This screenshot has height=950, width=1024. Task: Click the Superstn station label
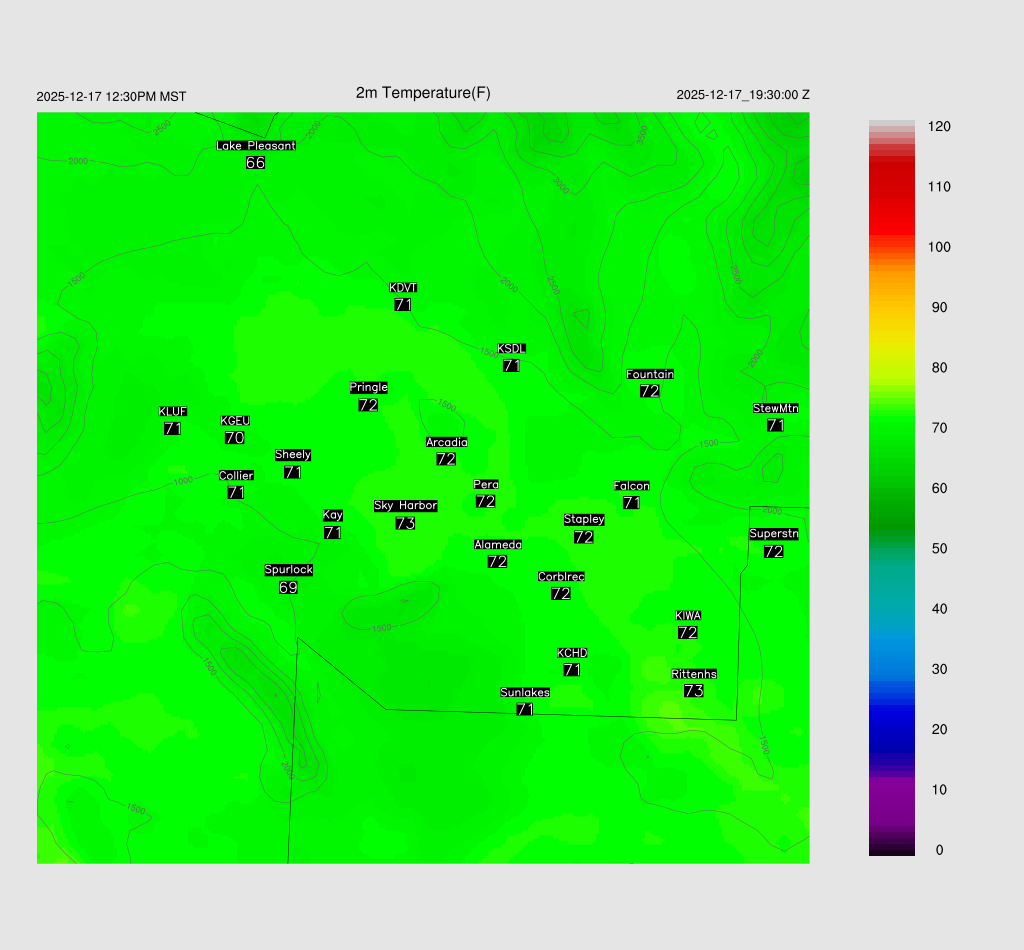pyautogui.click(x=773, y=534)
